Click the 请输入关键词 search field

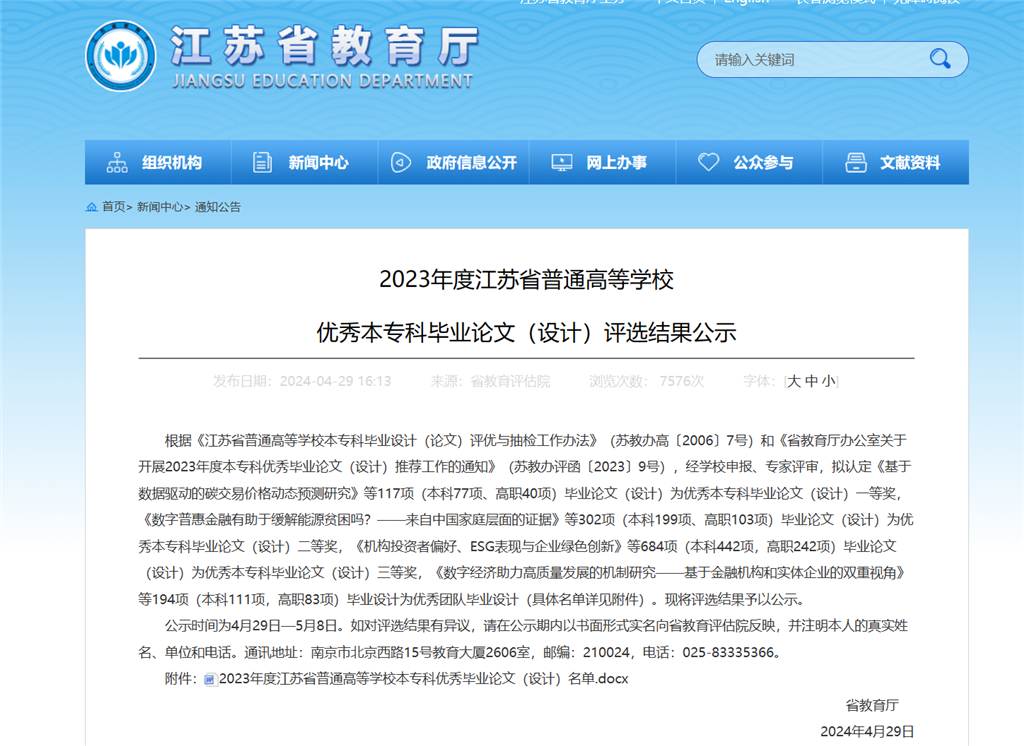coord(810,60)
